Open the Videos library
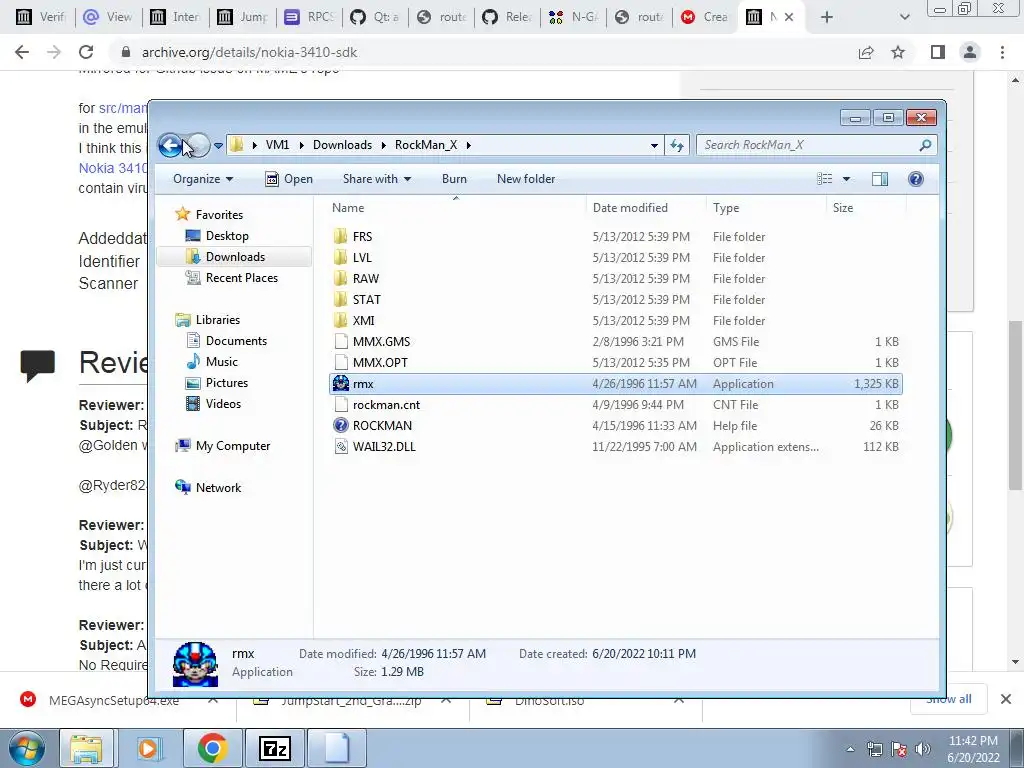Image resolution: width=1024 pixels, height=768 pixels. pos(214,404)
